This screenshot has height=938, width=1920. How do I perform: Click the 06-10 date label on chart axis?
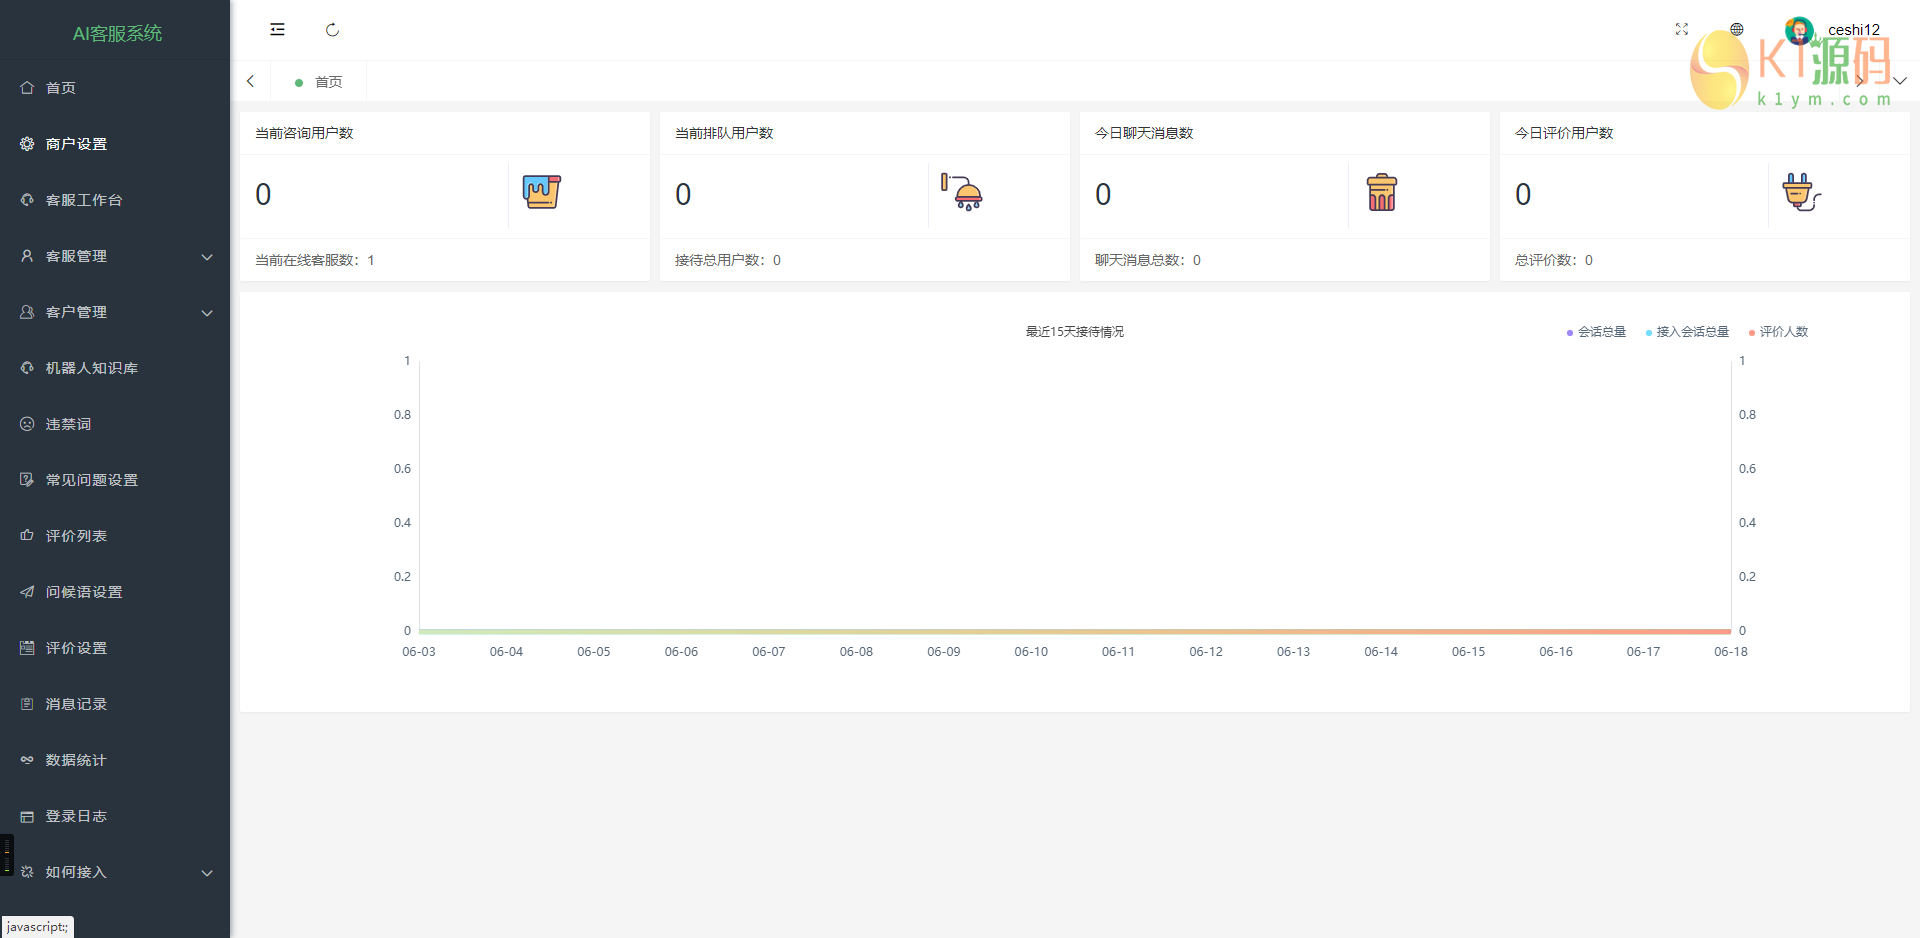tap(1031, 652)
